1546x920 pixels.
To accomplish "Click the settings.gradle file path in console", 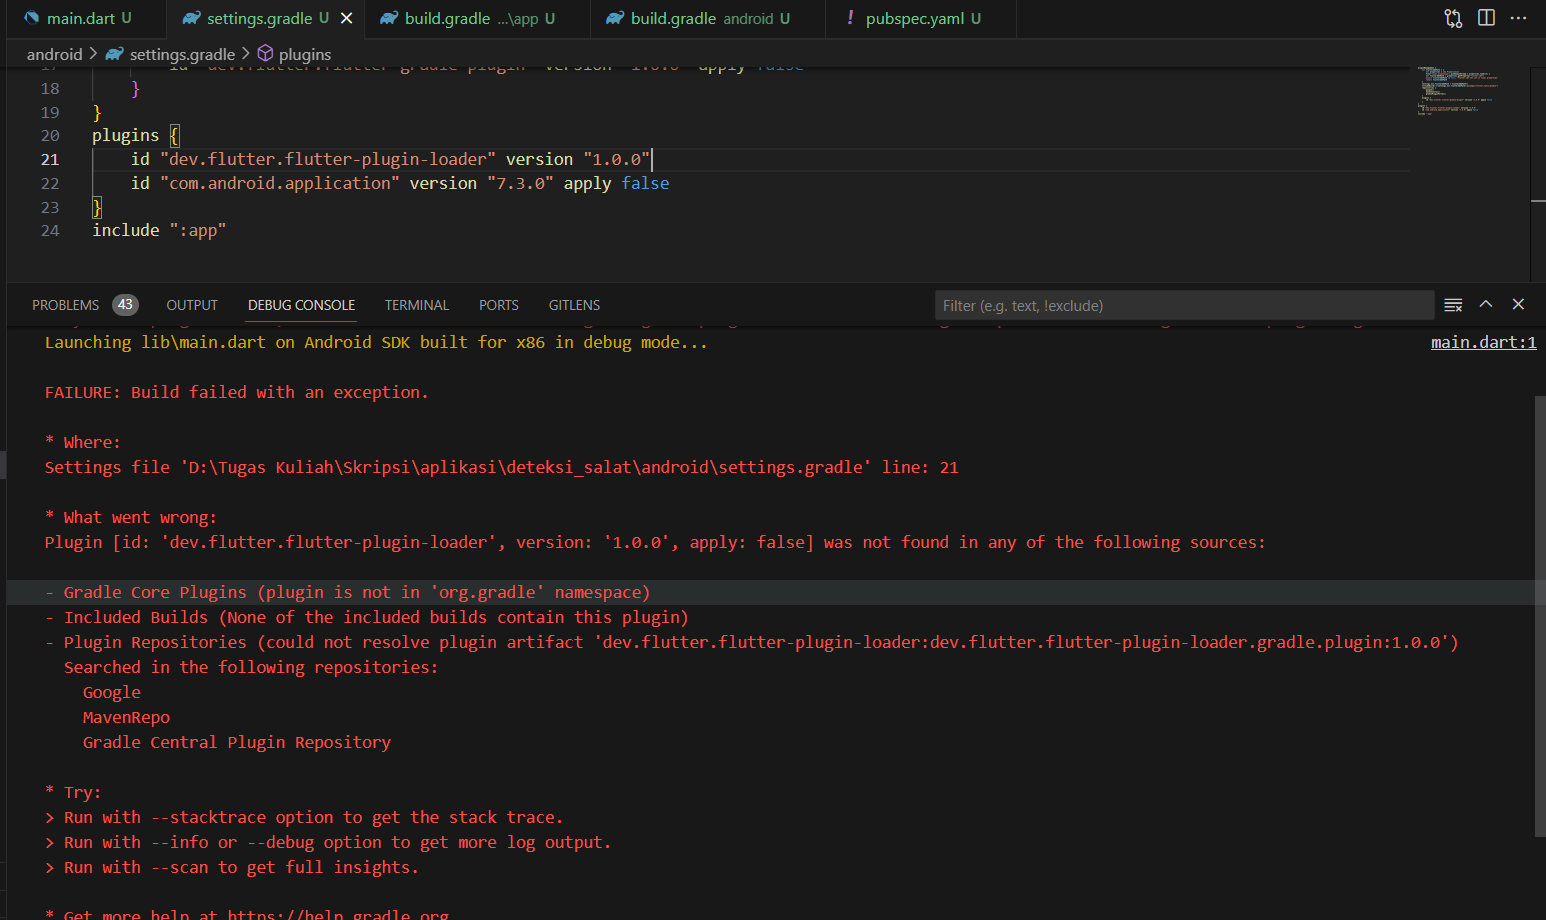I will 525,467.
